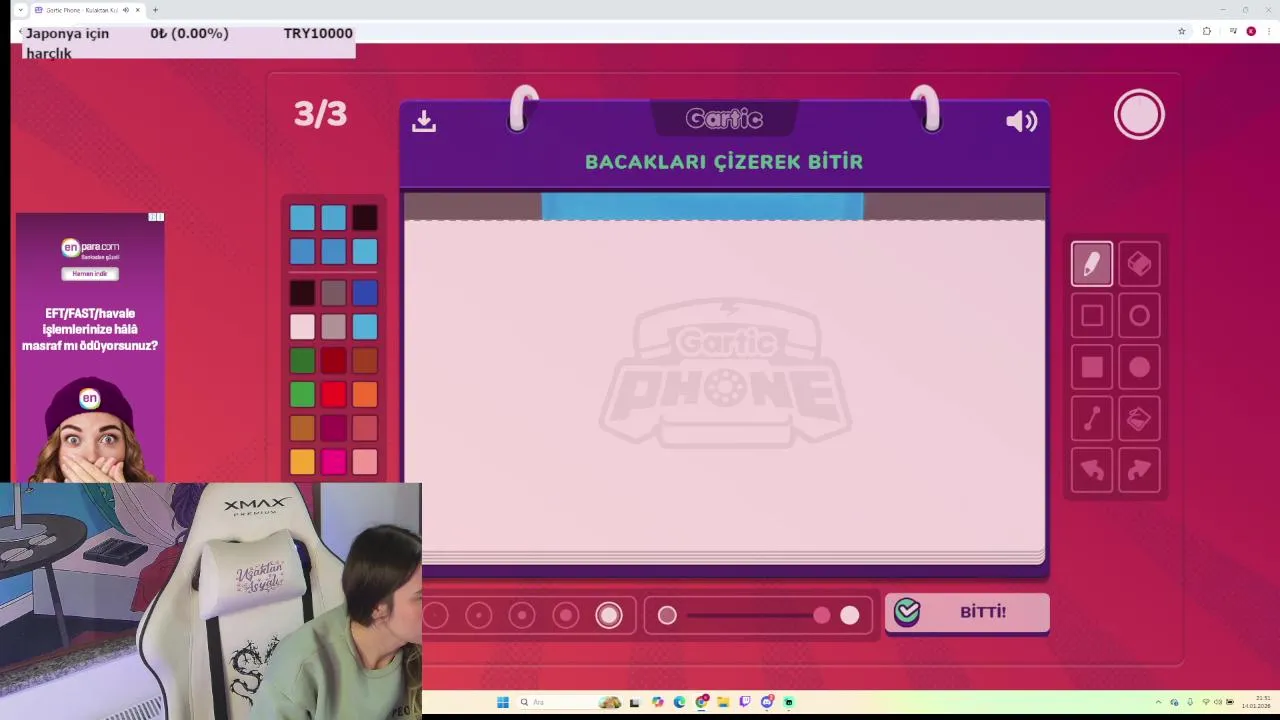
Task: Undo the last drawing stroke
Action: pyautogui.click(x=1091, y=470)
